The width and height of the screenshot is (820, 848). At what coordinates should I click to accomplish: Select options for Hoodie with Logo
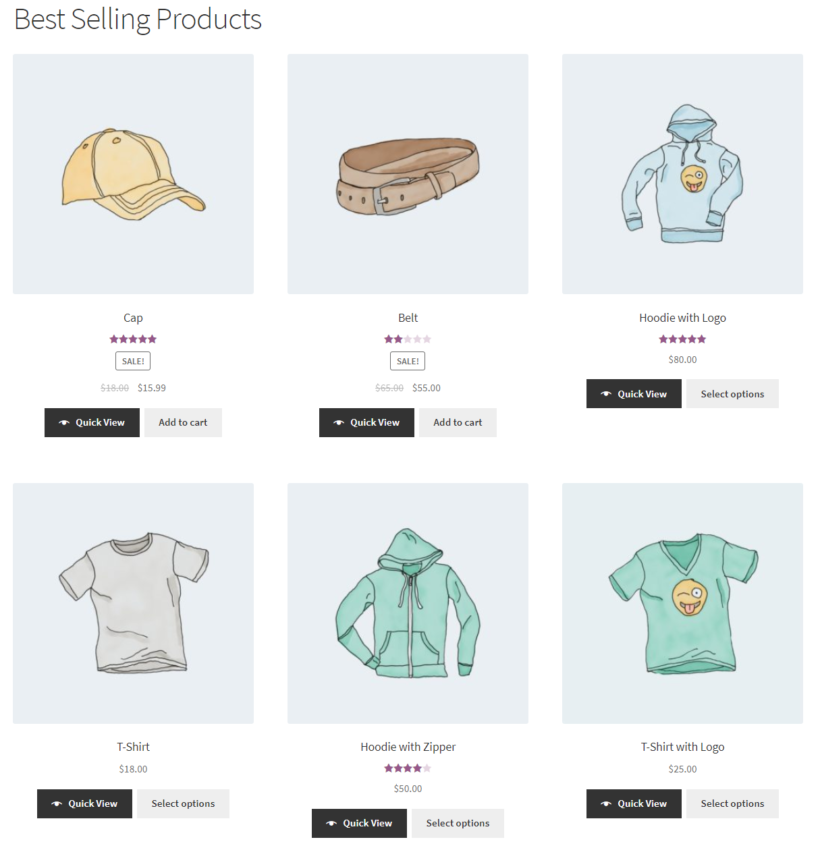click(x=732, y=393)
